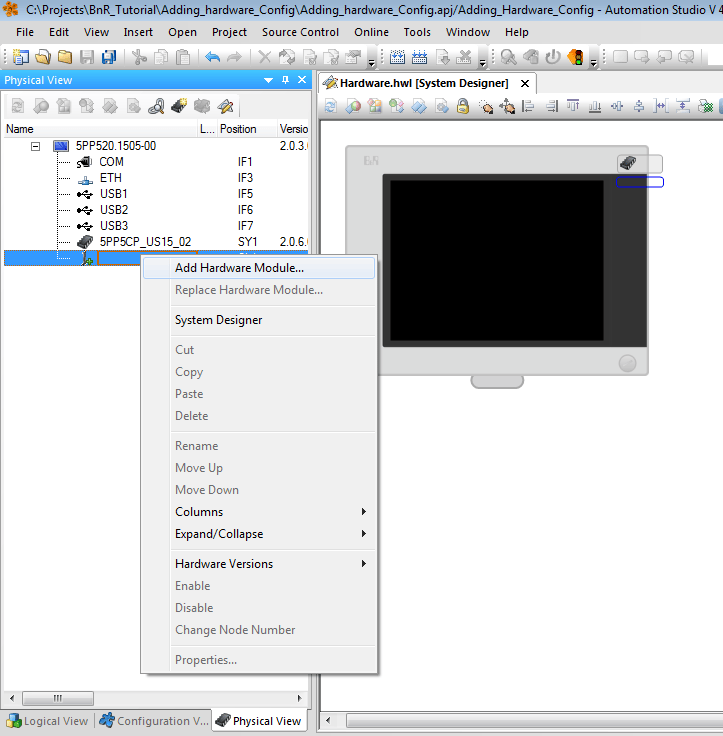Screen dimensions: 723x736
Task: Click the lock icon in System Designer toolbar
Action: pos(463,107)
